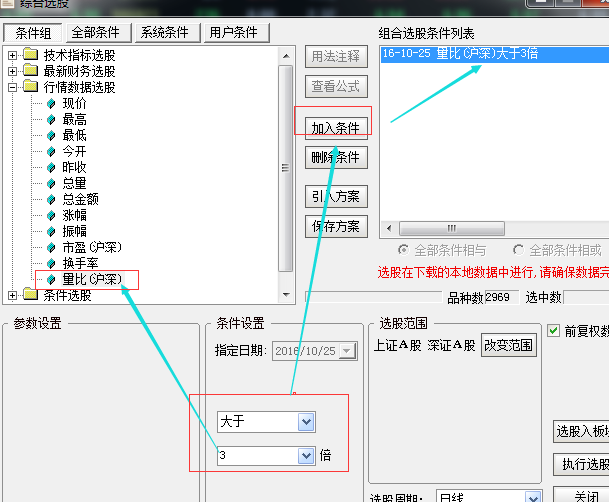Click the 关闭 button
This screenshot has width=609, height=502.
coord(581,495)
